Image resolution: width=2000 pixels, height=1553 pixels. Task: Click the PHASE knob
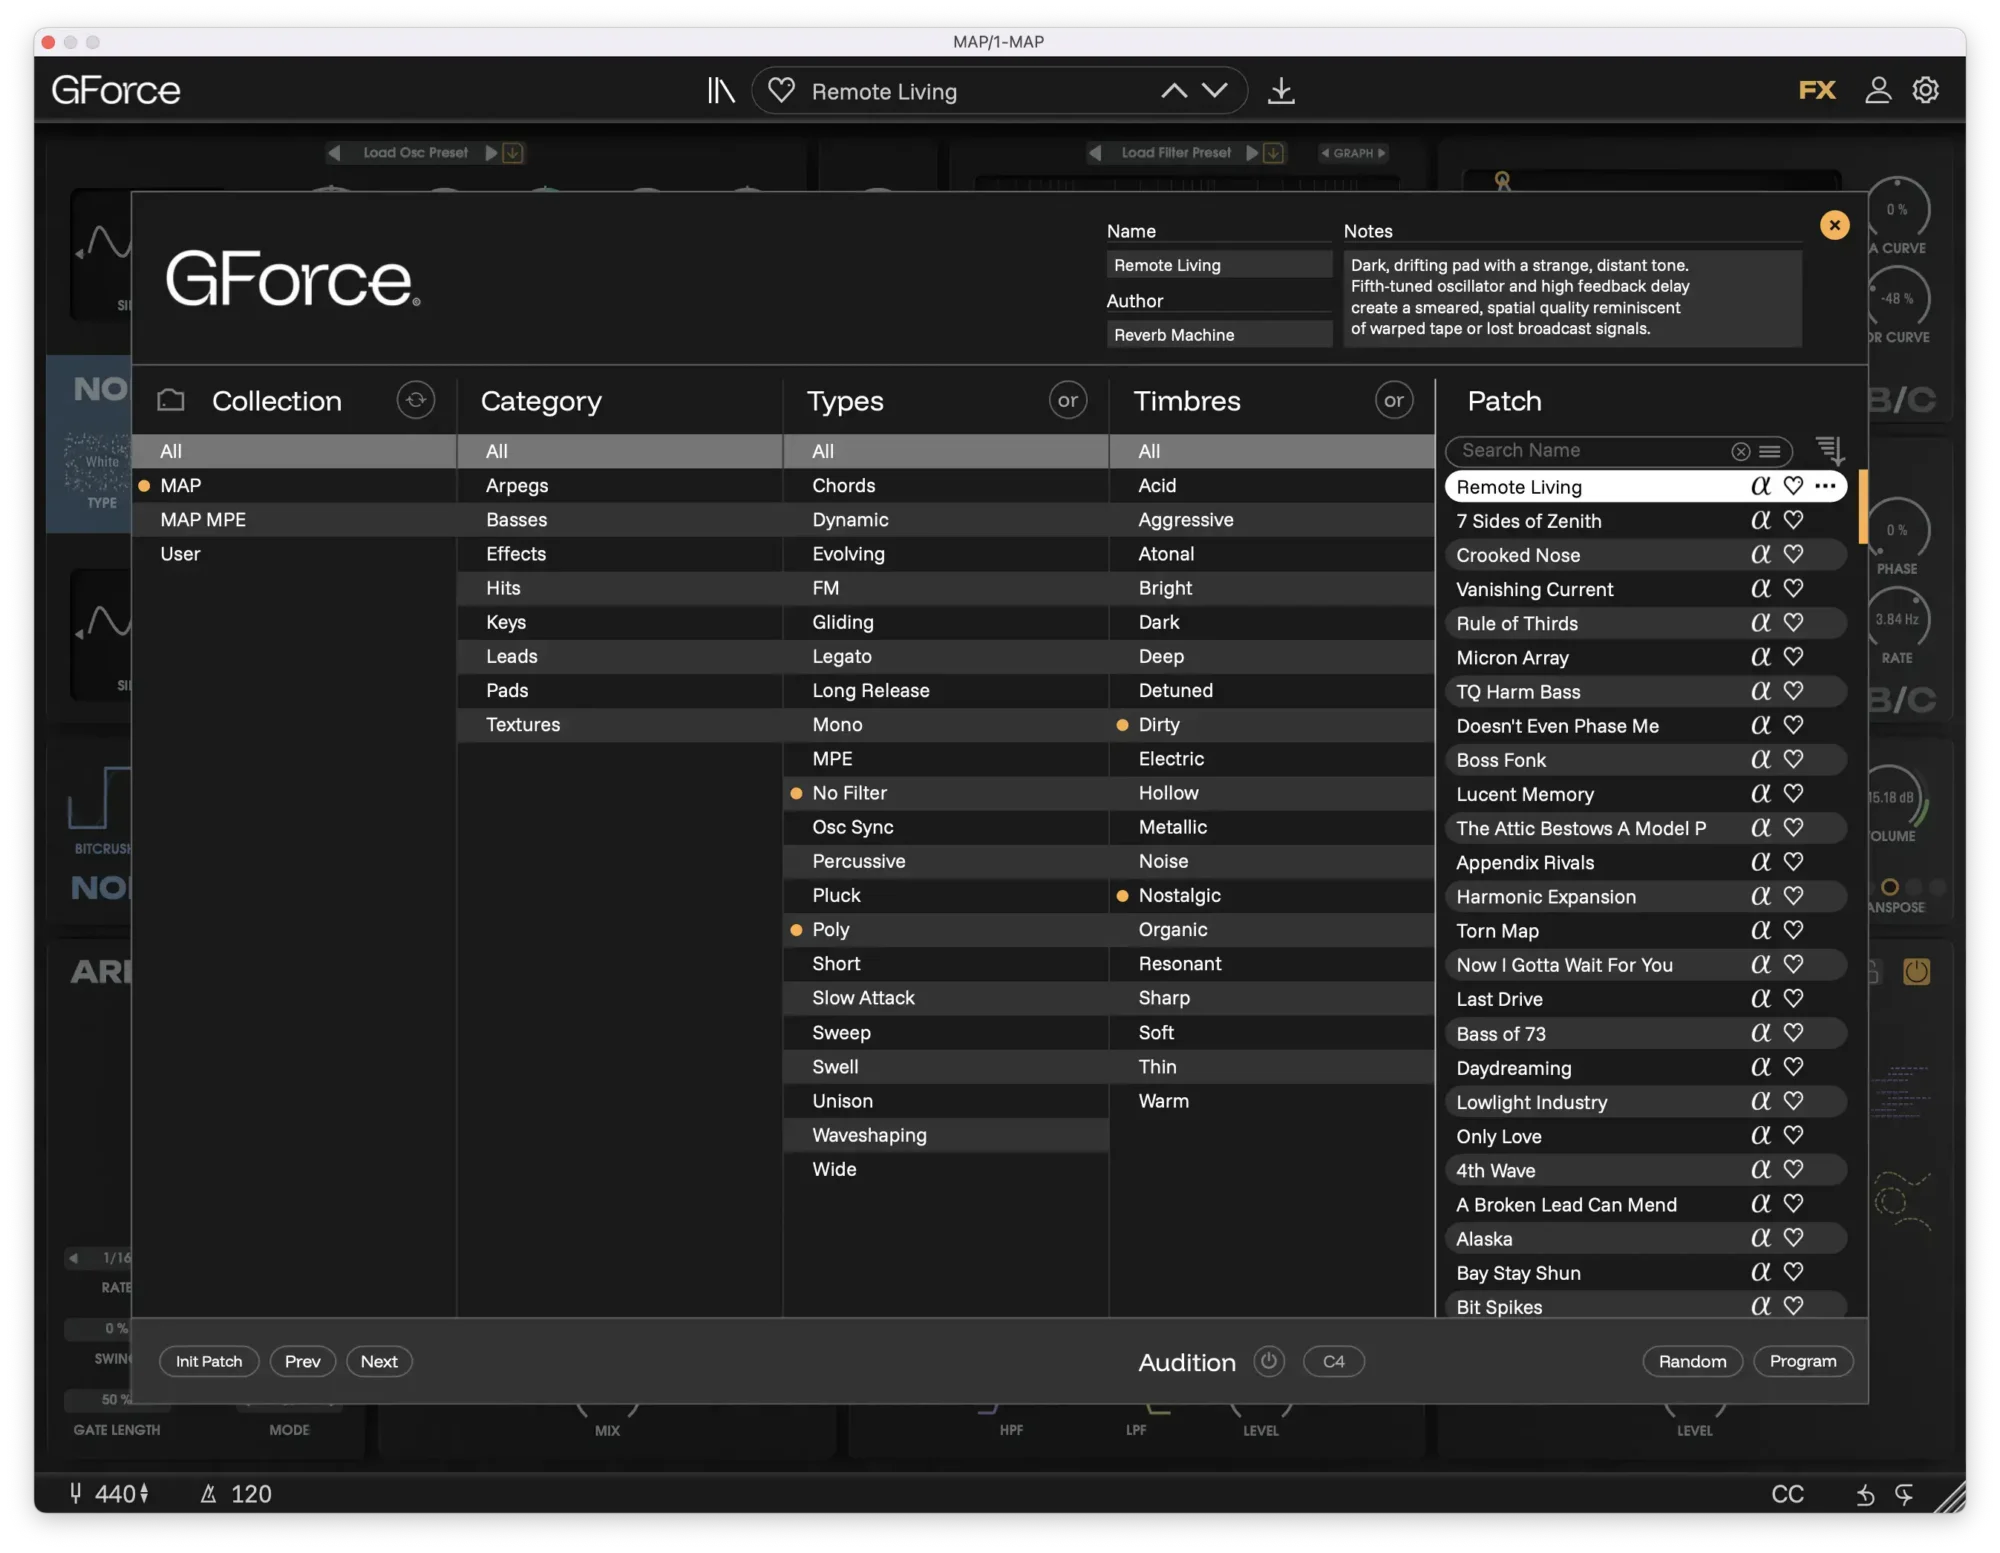[x=1897, y=530]
